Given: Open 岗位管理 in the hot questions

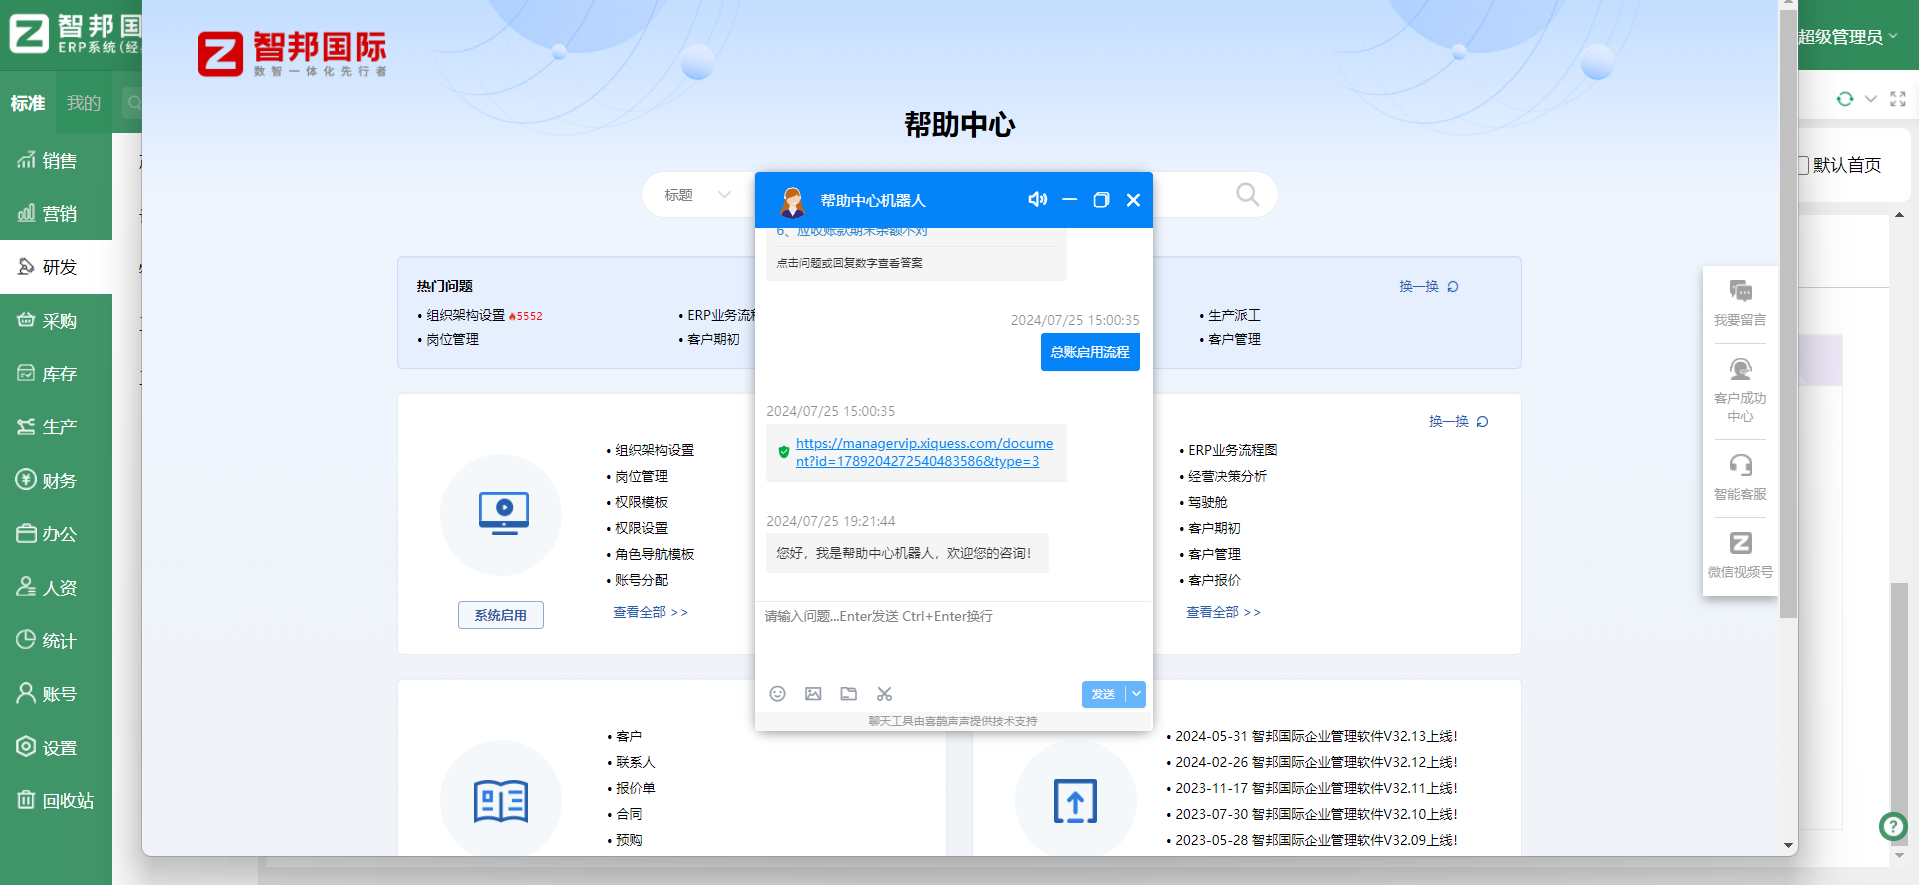Looking at the screenshot, I should point(452,340).
